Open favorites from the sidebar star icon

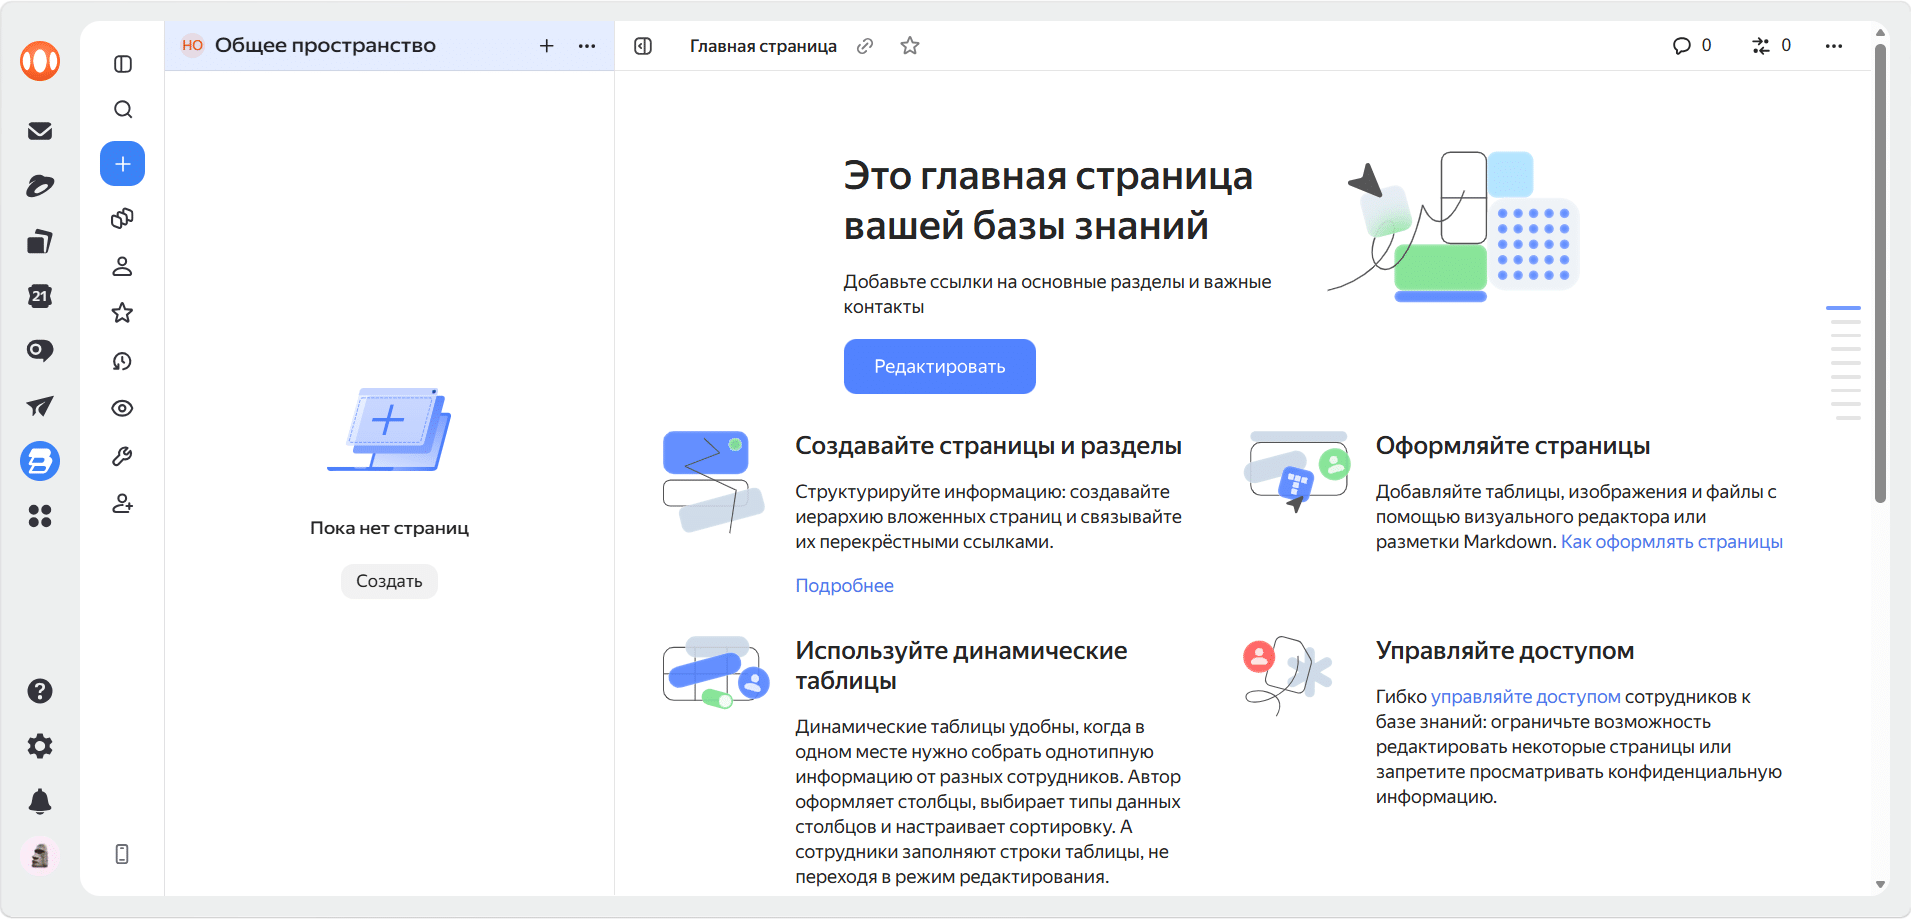123,313
